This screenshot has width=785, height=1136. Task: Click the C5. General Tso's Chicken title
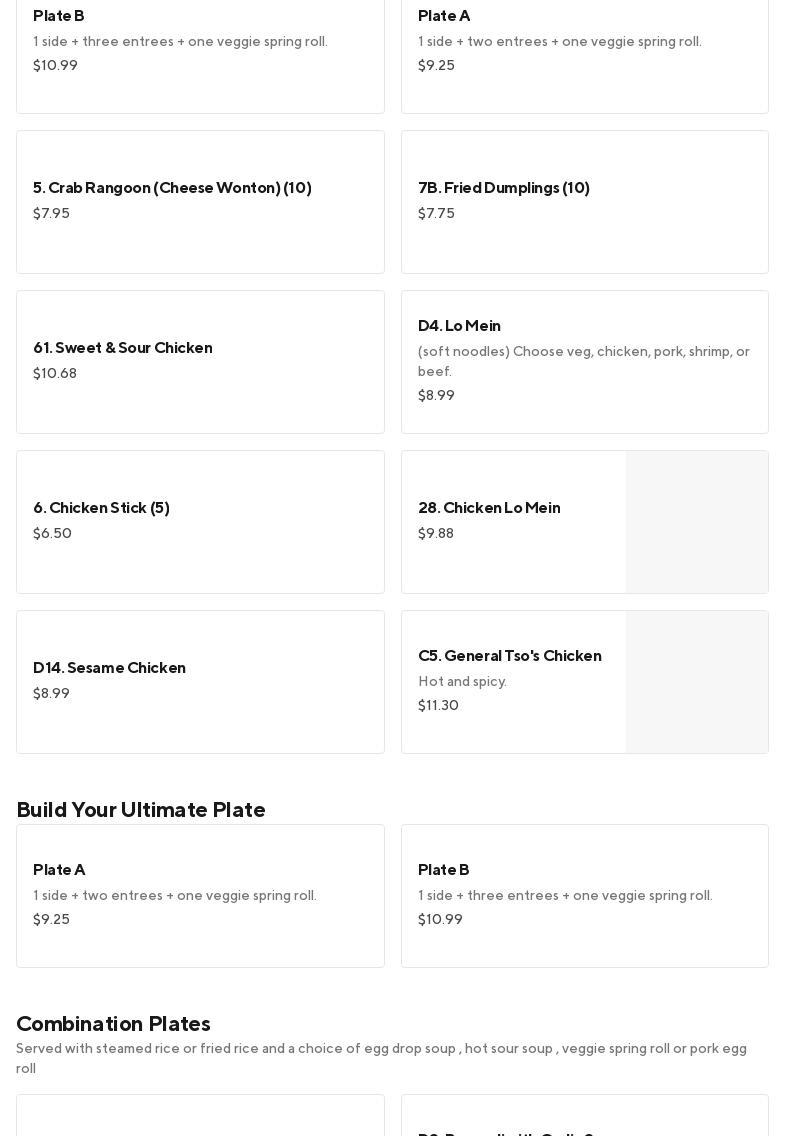(509, 656)
